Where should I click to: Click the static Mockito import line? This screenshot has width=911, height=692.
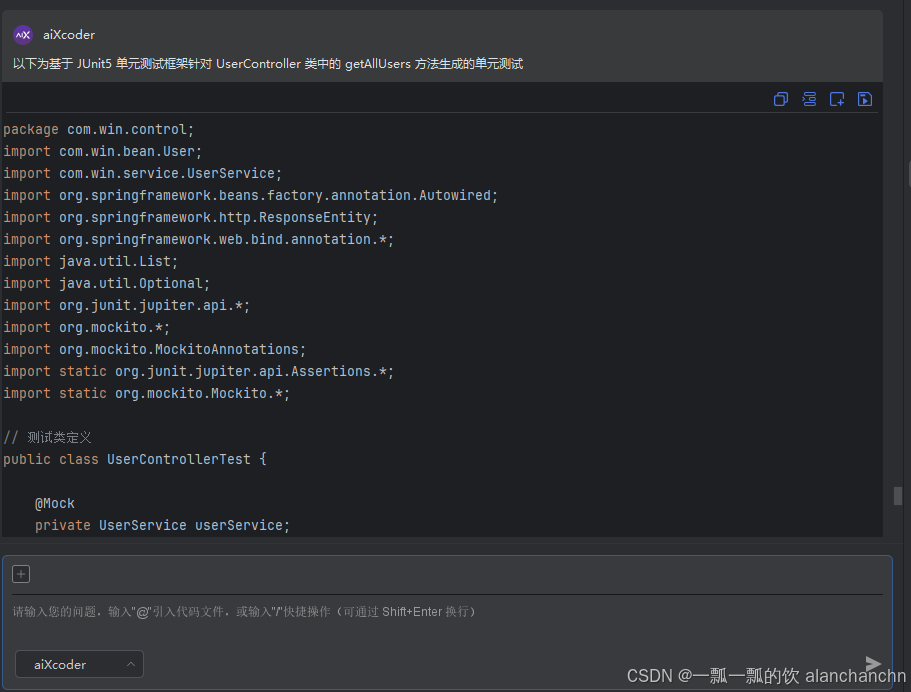146,393
